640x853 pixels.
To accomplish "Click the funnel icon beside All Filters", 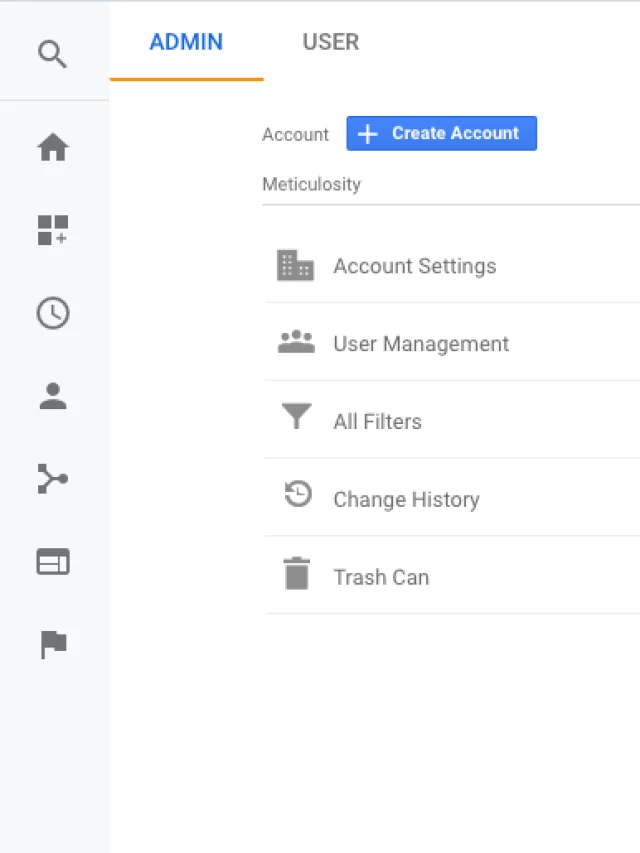I will 296,417.
